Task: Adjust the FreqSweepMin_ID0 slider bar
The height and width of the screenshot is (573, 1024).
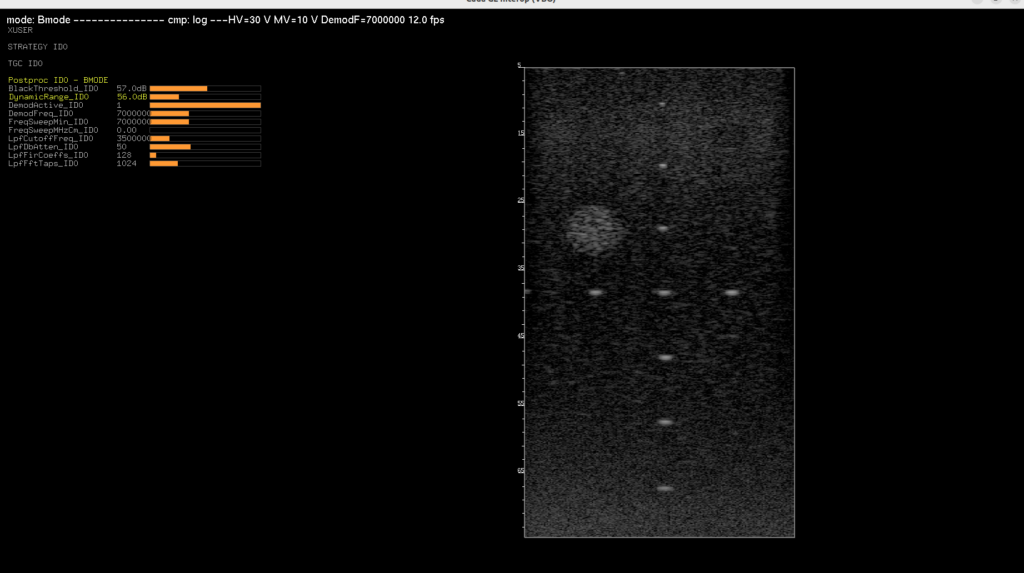Action: coord(205,122)
